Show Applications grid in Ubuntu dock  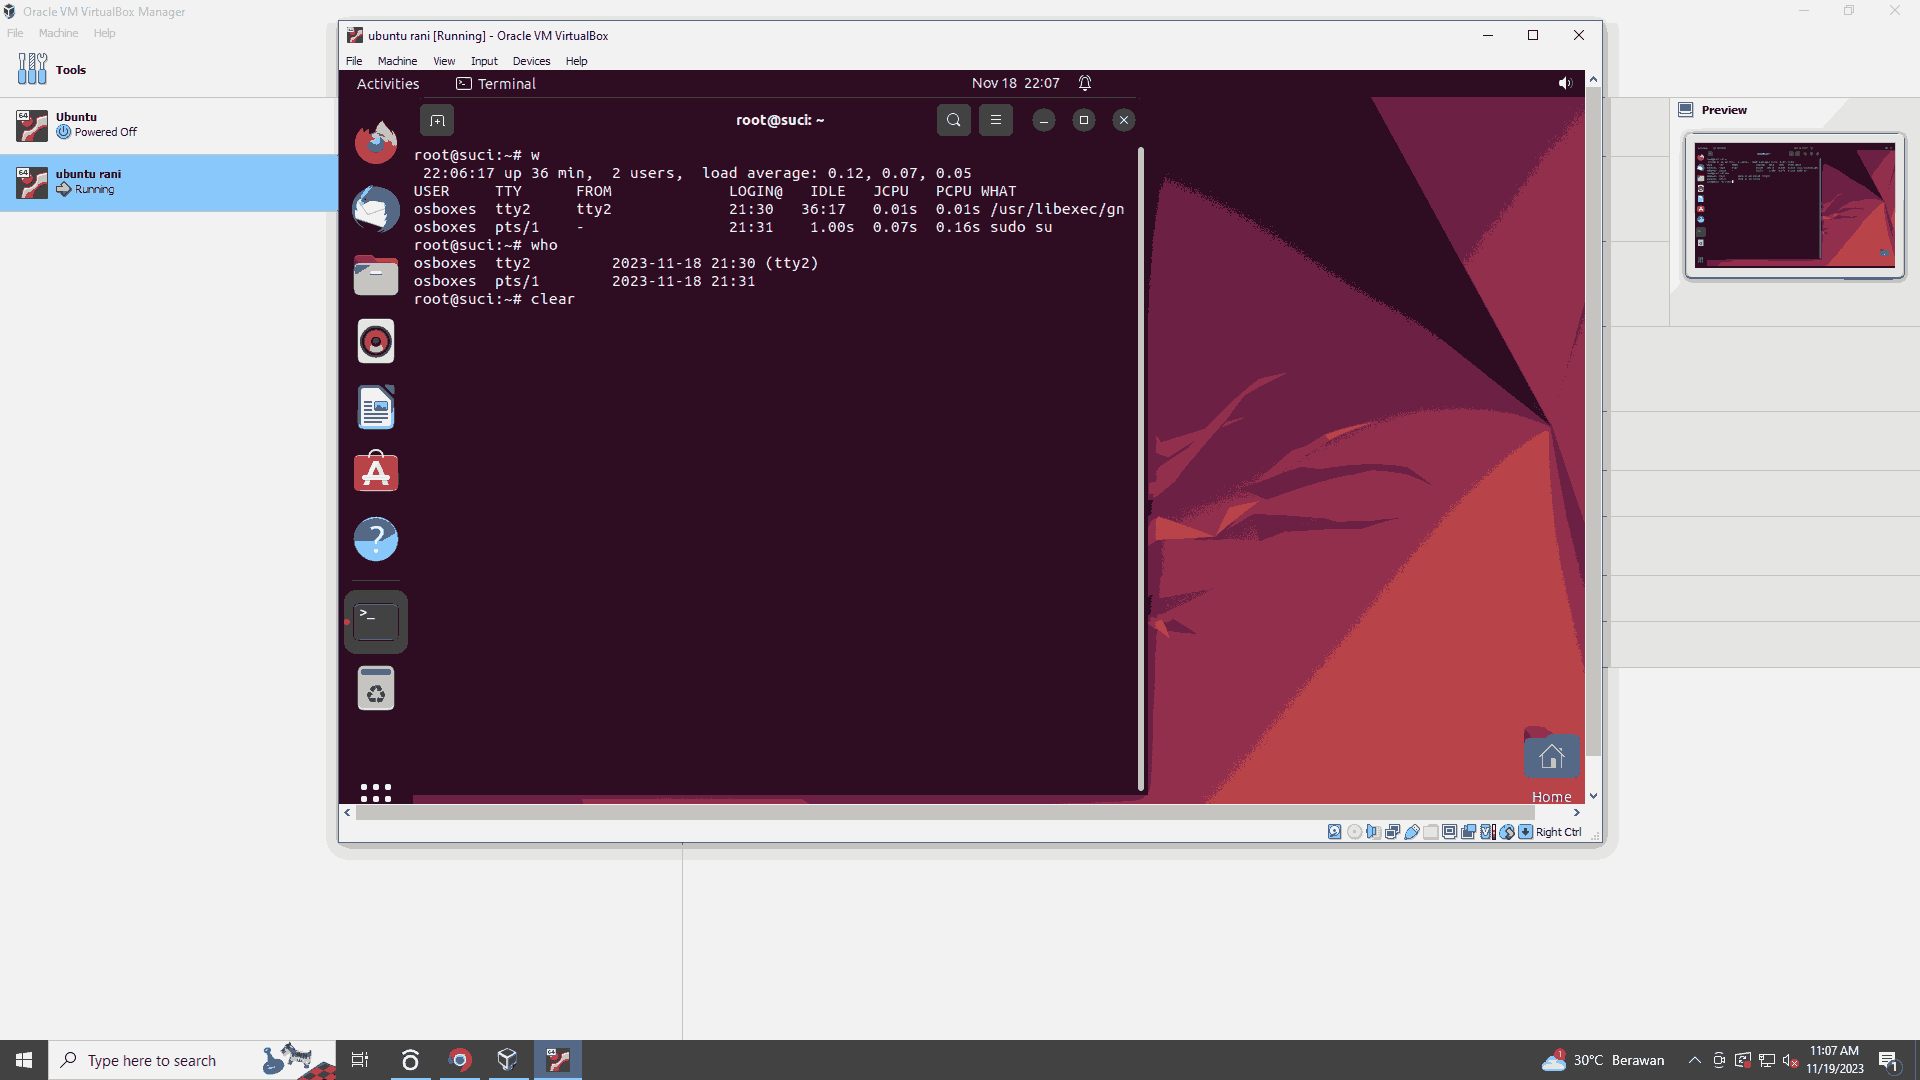click(x=376, y=792)
